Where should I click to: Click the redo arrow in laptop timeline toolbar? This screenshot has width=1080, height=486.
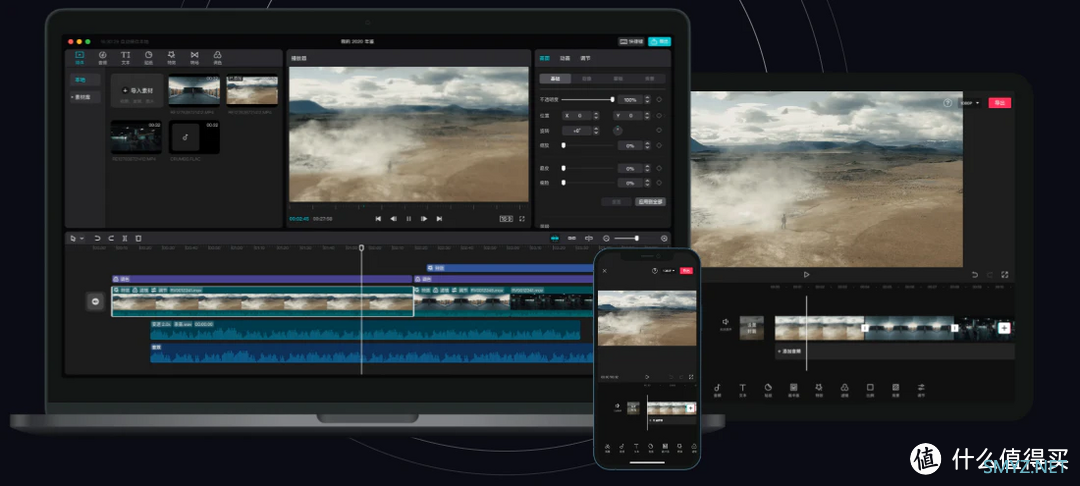pos(111,238)
